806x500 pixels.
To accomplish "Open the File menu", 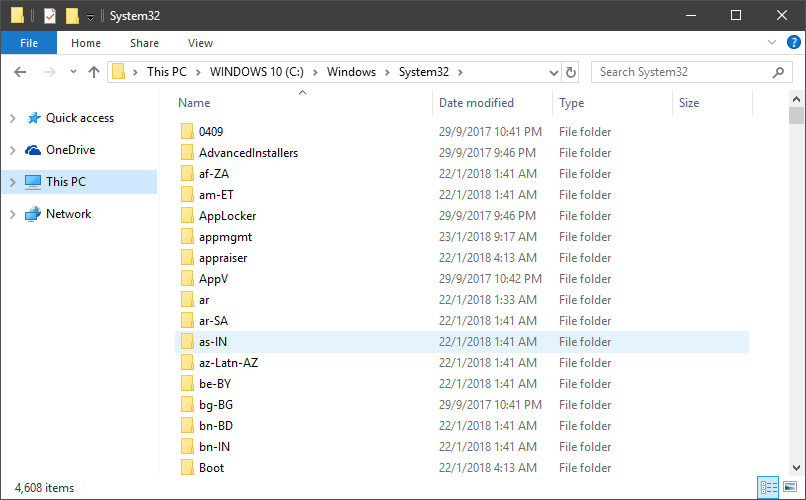I will [29, 43].
